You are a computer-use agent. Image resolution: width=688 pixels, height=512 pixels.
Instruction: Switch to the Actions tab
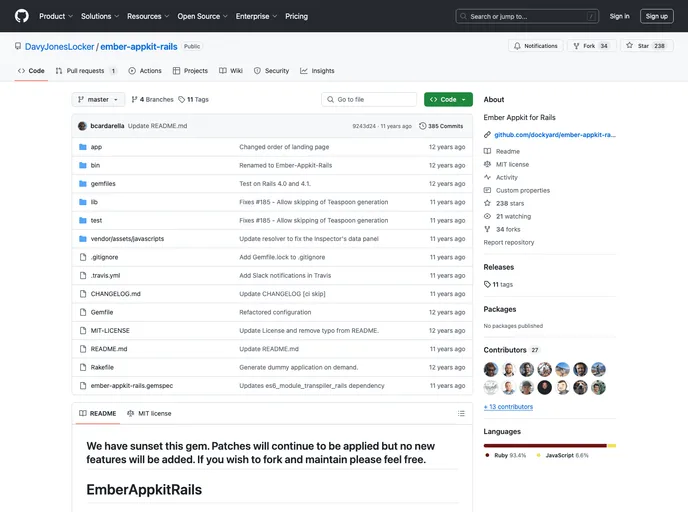point(145,71)
